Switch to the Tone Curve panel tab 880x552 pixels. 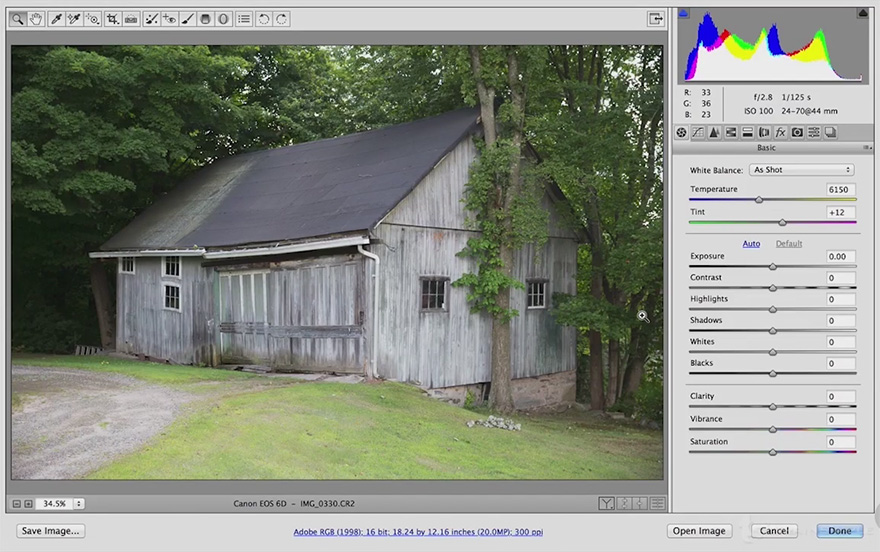point(698,132)
